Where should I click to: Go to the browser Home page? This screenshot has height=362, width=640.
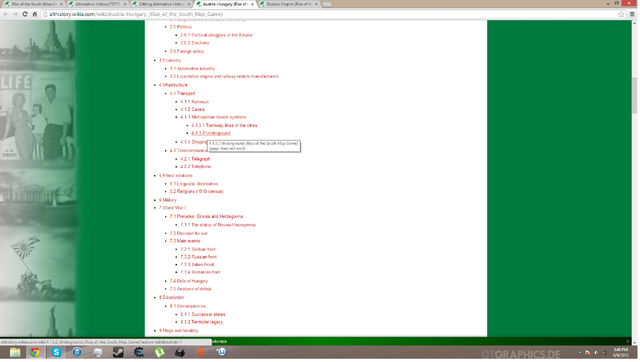pos(35,14)
